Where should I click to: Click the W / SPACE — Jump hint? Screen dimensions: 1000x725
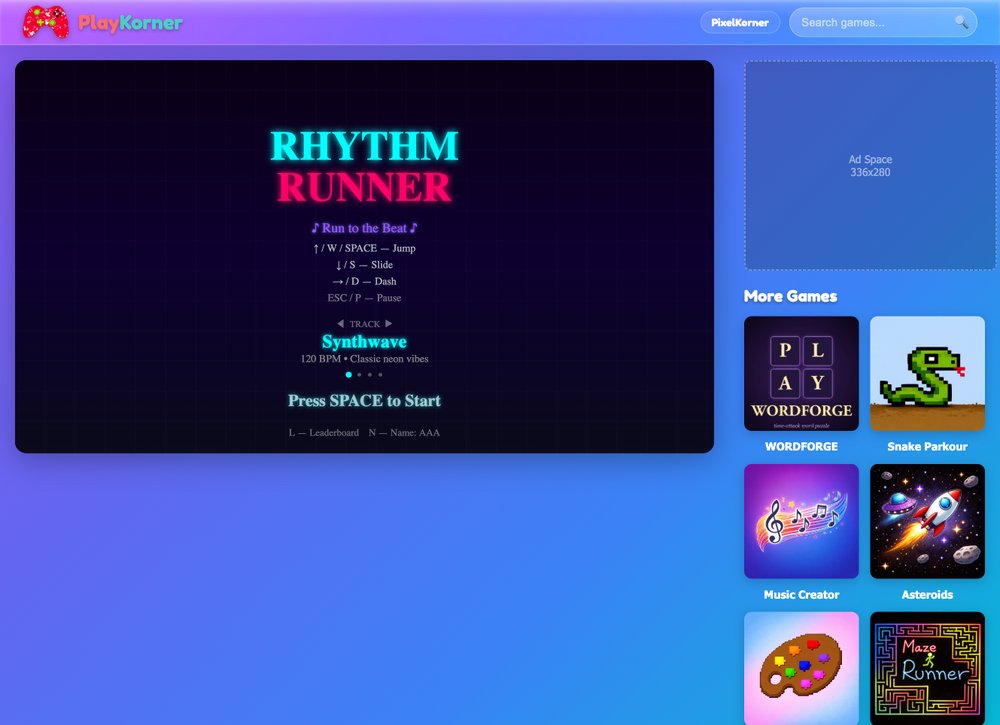point(364,248)
